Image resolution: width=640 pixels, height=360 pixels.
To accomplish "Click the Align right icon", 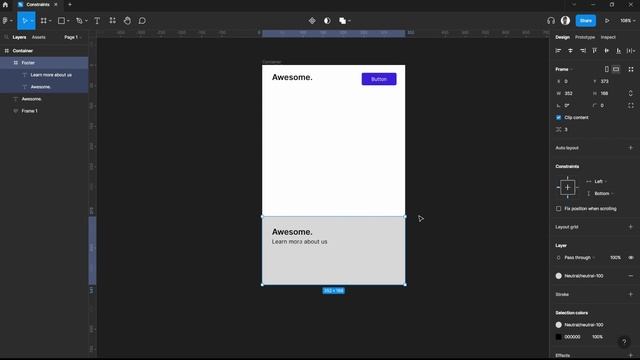I will click(x=582, y=51).
